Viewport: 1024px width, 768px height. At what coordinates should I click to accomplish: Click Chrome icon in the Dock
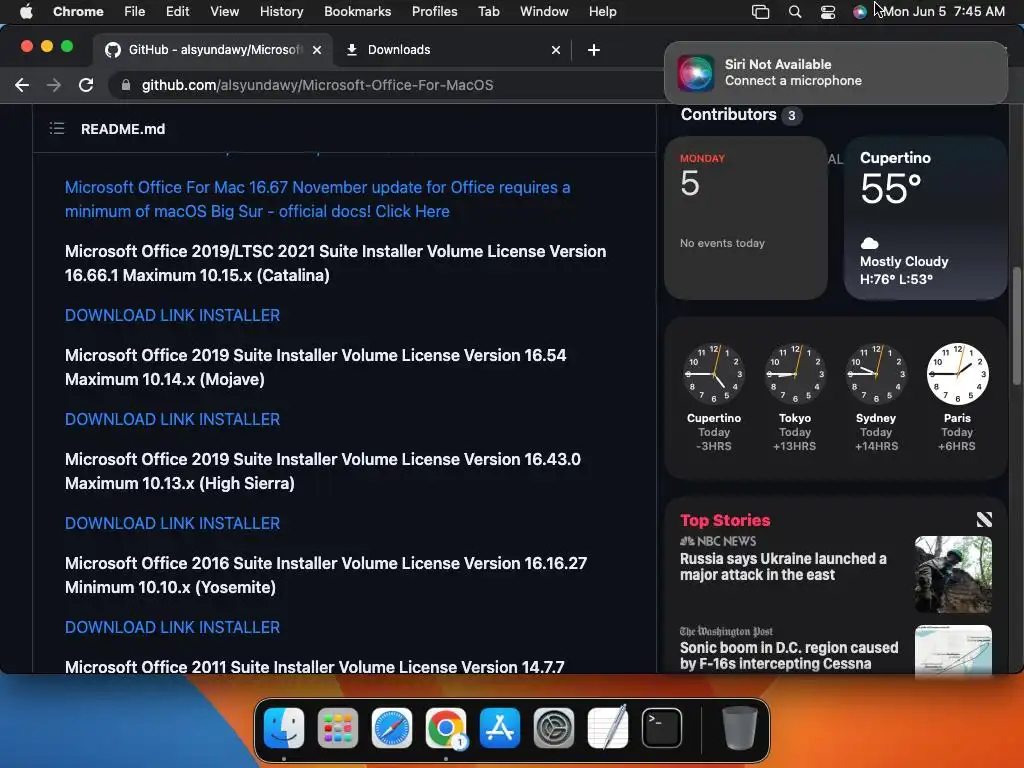pos(446,728)
